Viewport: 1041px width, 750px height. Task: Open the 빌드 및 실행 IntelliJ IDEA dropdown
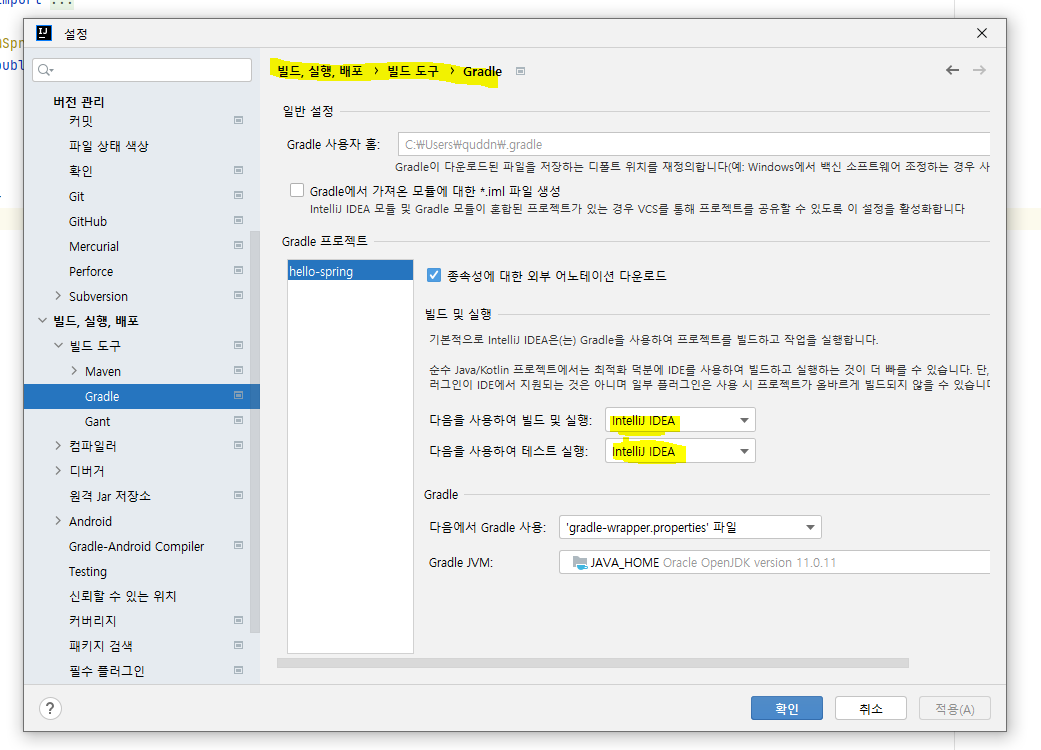tap(680, 420)
